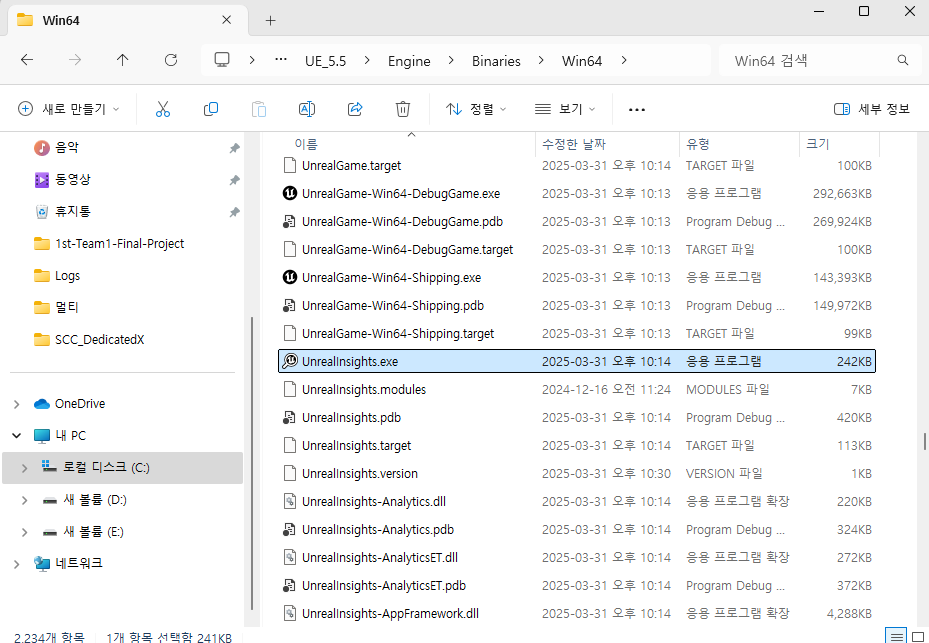
Task: Open the 새로 만들기 dropdown
Action: (x=69, y=109)
